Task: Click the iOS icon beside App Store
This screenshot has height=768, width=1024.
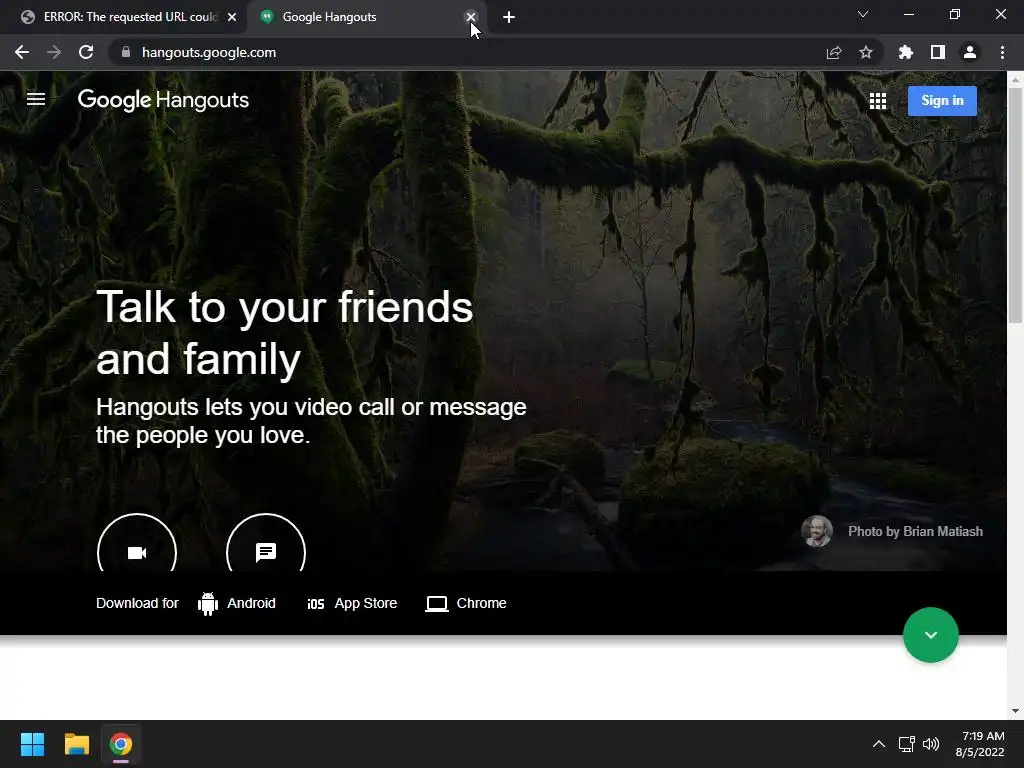Action: point(315,604)
